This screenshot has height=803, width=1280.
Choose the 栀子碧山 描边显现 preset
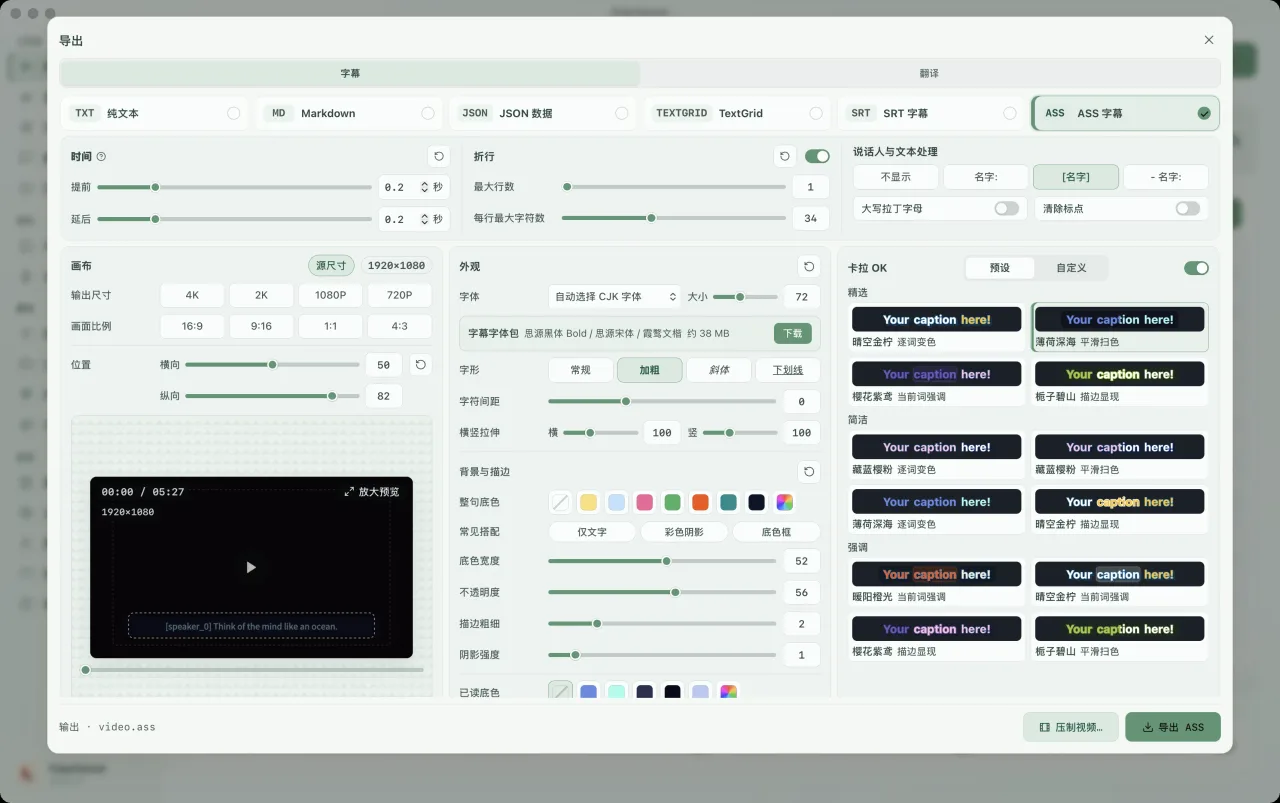(x=1119, y=382)
